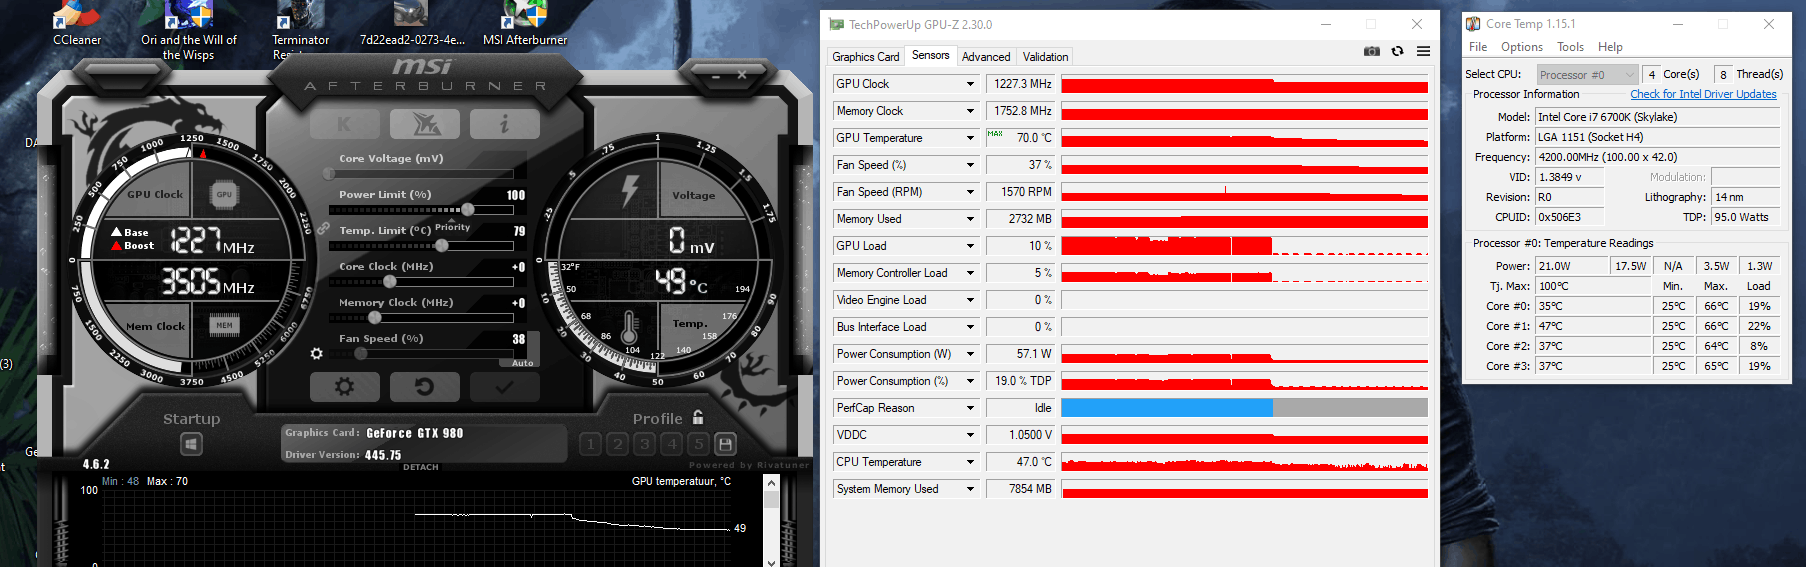This screenshot has width=1806, height=567.
Task: Follow the Check for Intel Driver Updates link
Action: [1703, 94]
